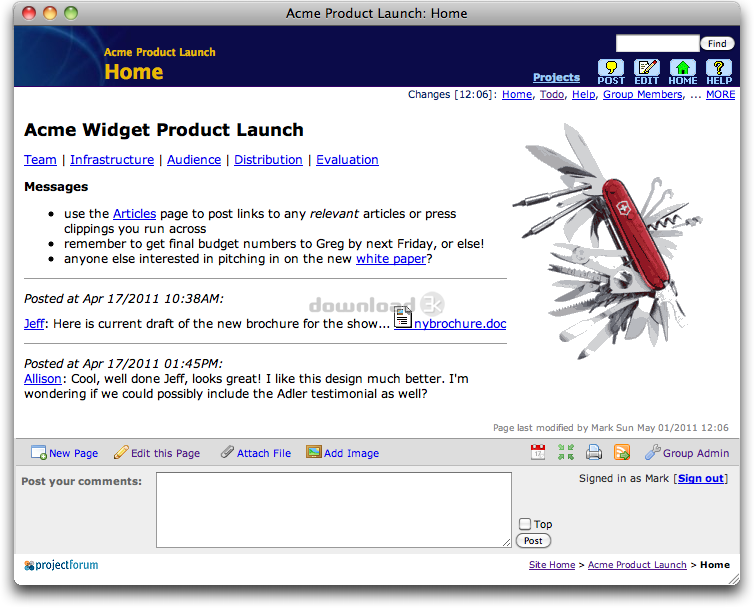Image resolution: width=754 pixels, height=608 pixels.
Task: Click the Attach File text link
Action: click(x=264, y=453)
